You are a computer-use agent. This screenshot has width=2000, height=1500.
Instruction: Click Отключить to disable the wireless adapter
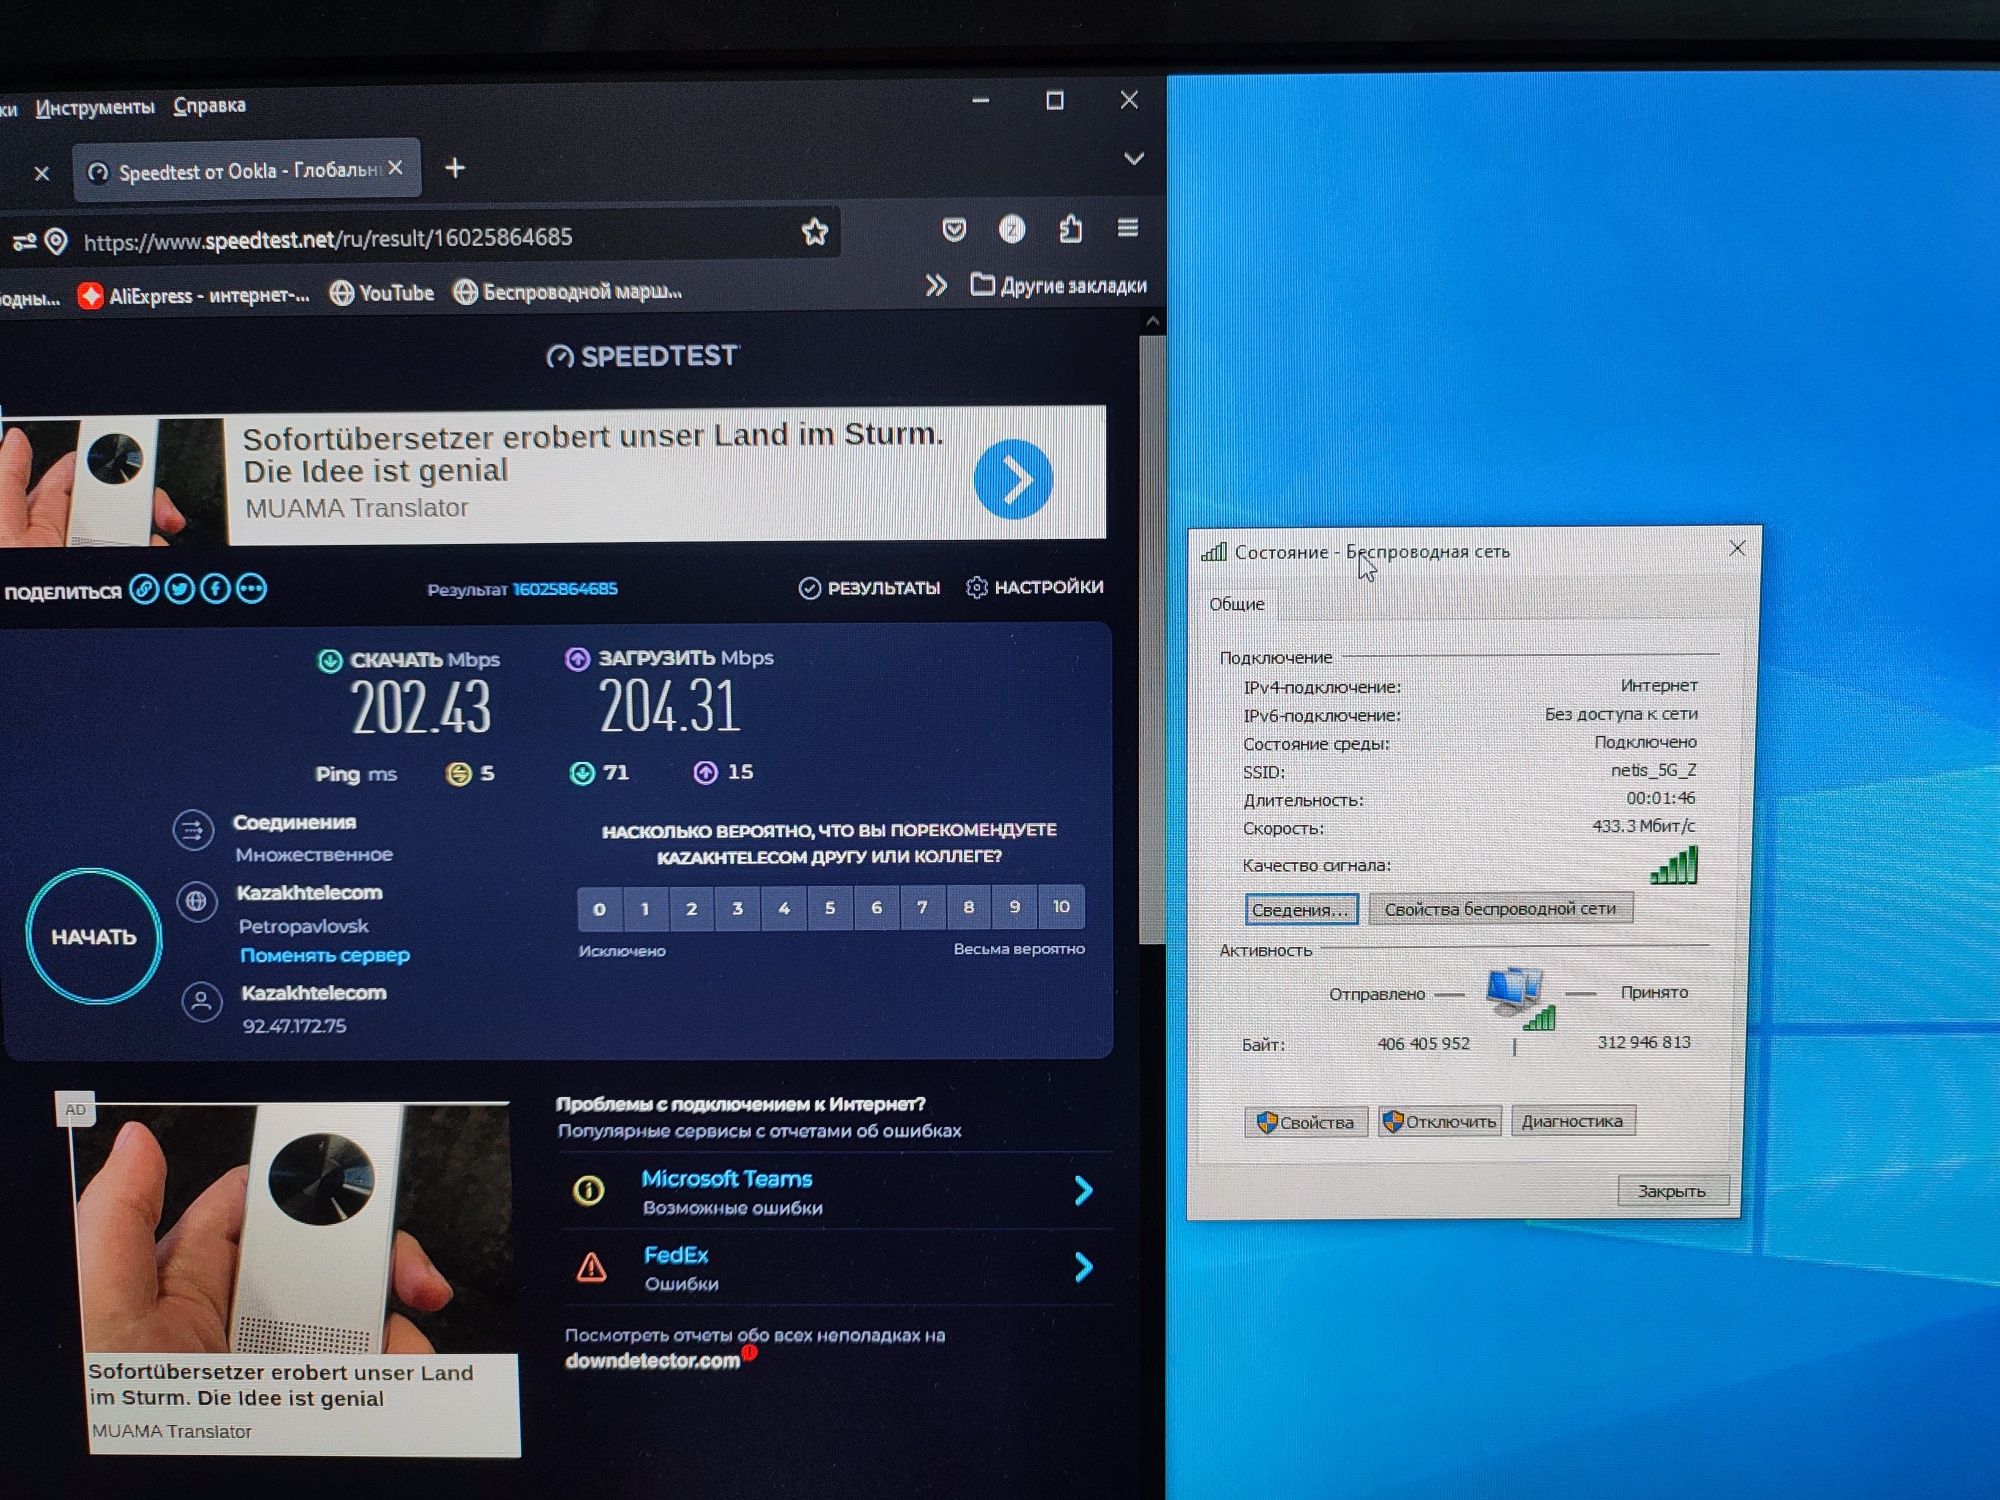(x=1440, y=1121)
